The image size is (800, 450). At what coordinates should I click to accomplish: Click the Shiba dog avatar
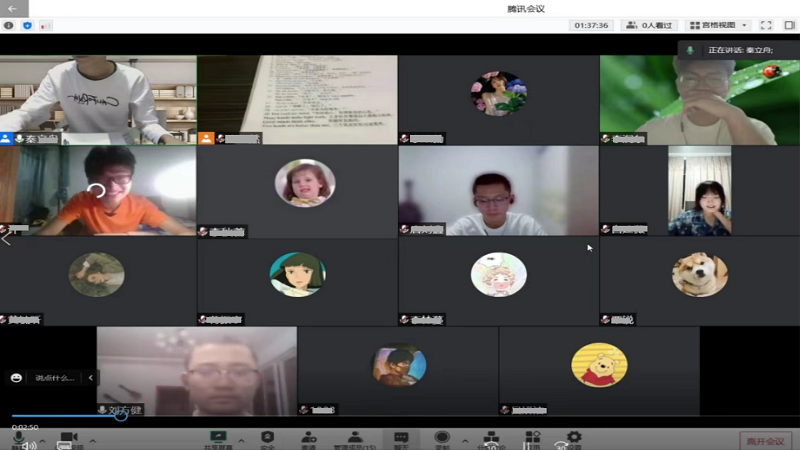(699, 274)
